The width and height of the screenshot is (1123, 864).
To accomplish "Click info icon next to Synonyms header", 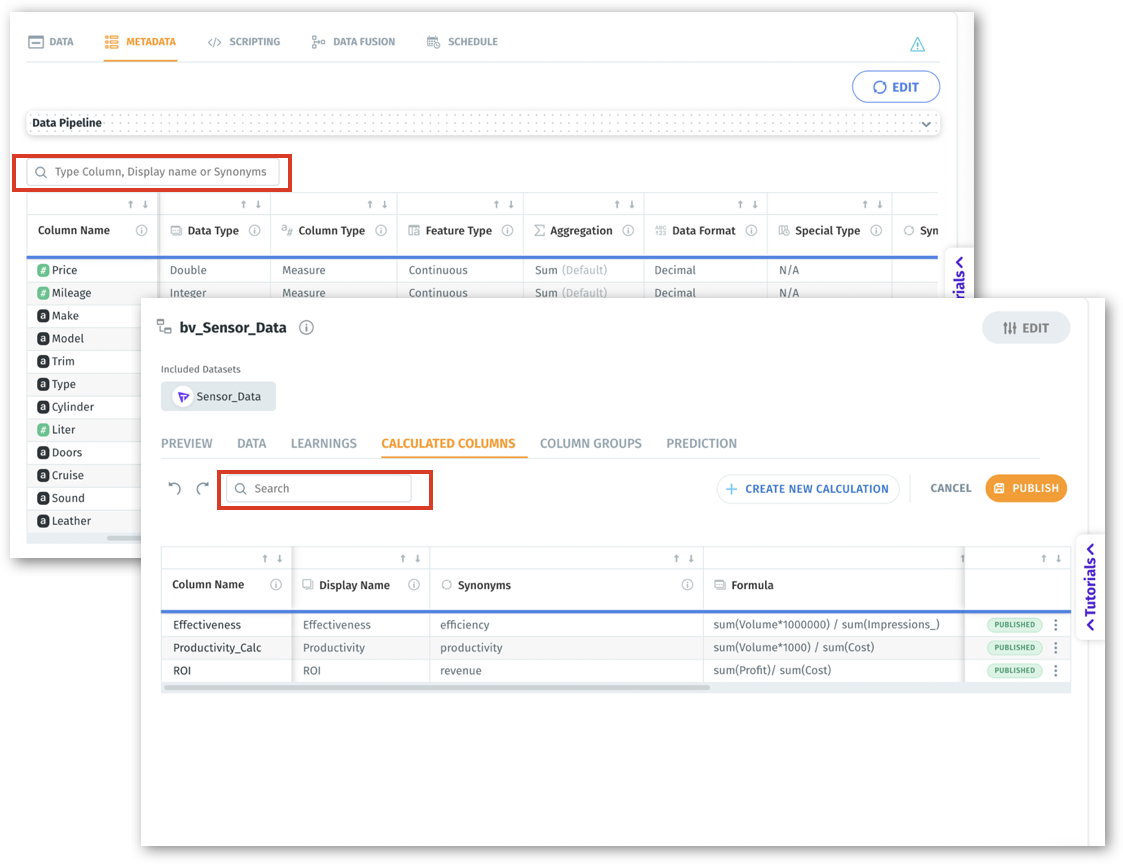I will [x=687, y=585].
